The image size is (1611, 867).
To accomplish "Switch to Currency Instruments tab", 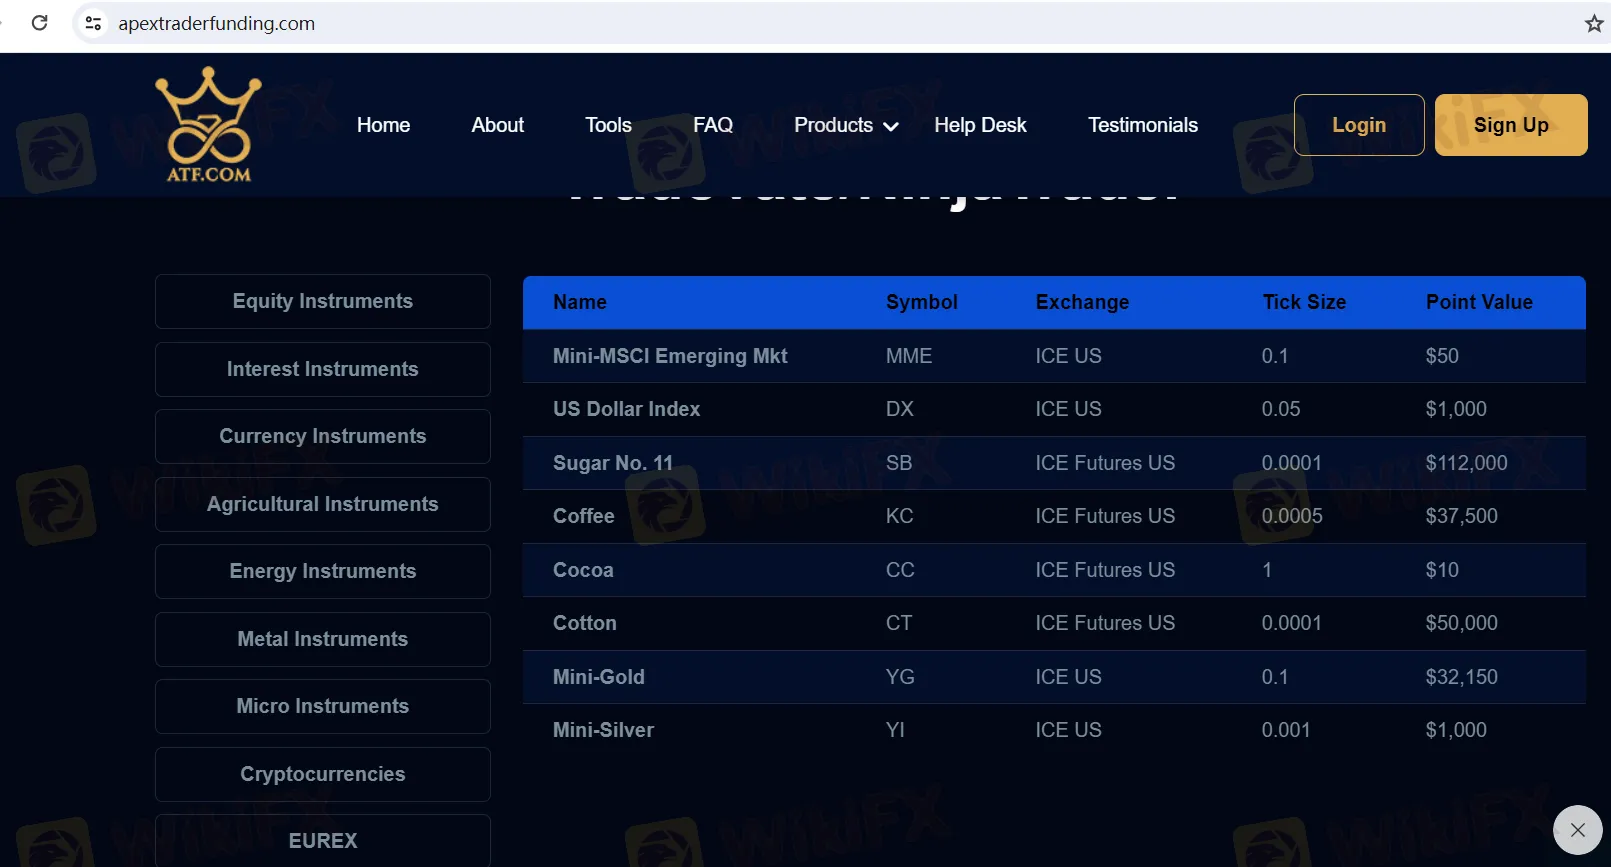I will point(322,436).
